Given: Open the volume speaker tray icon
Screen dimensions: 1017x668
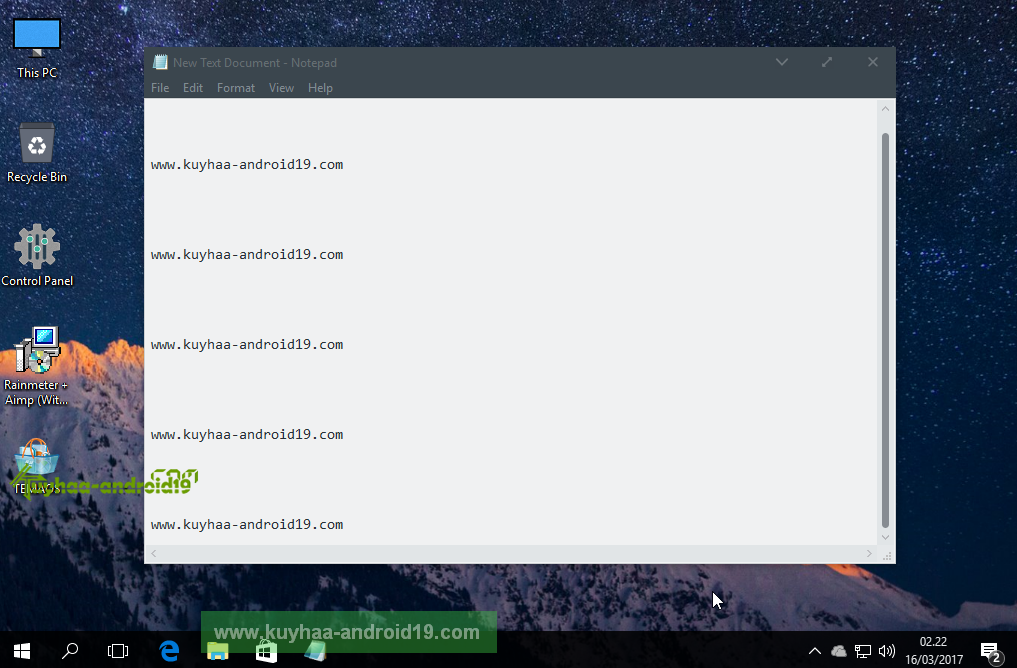Looking at the screenshot, I should [x=887, y=650].
